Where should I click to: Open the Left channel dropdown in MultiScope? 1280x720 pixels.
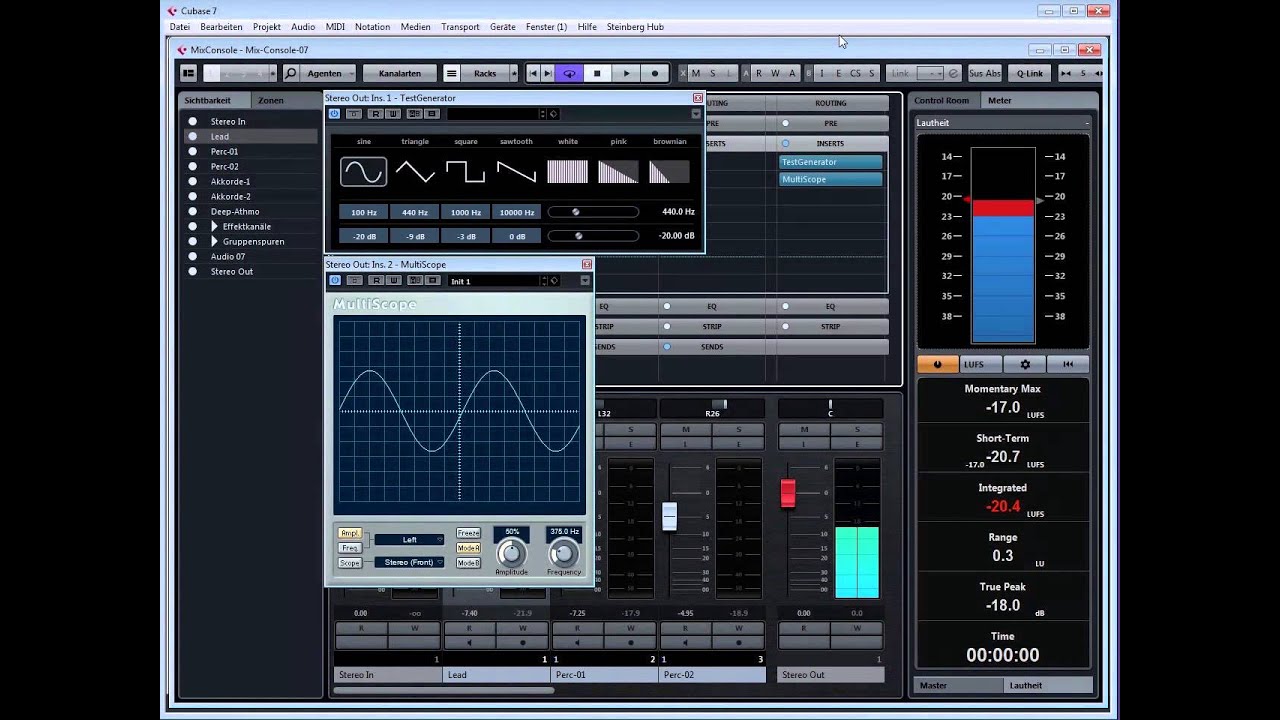(x=409, y=540)
